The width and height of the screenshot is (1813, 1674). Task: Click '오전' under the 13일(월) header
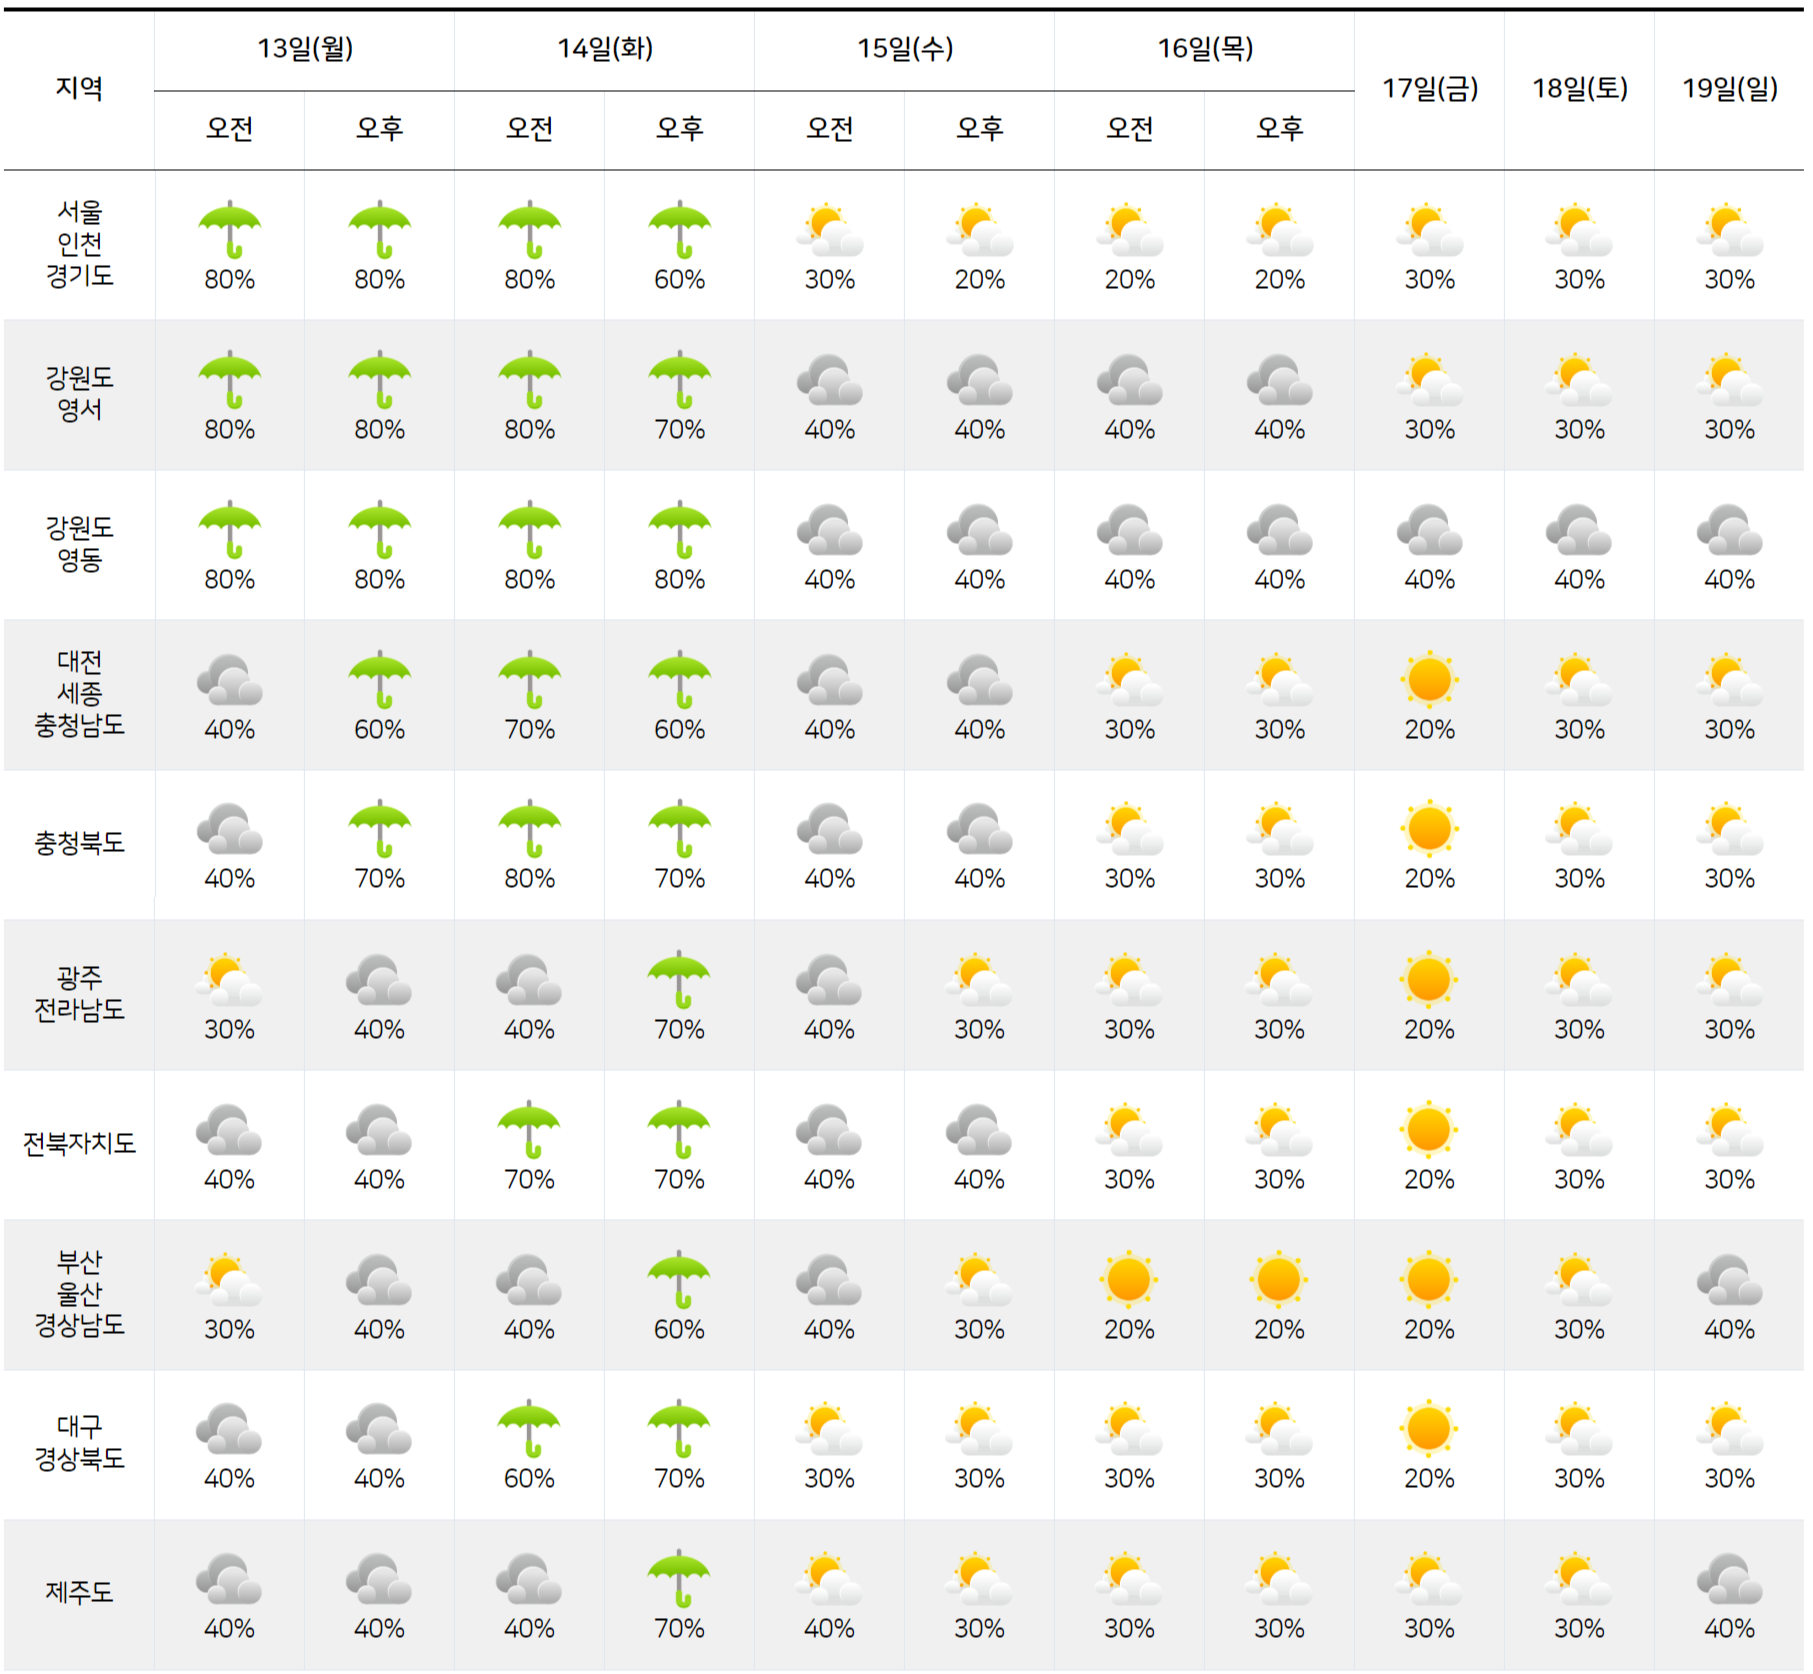(229, 128)
